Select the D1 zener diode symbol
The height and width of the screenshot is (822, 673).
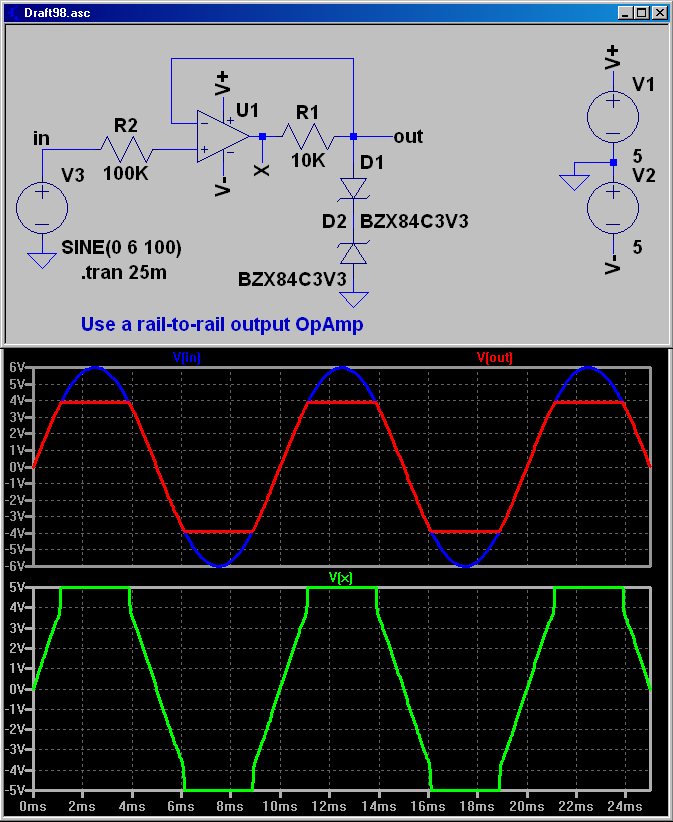[353, 188]
